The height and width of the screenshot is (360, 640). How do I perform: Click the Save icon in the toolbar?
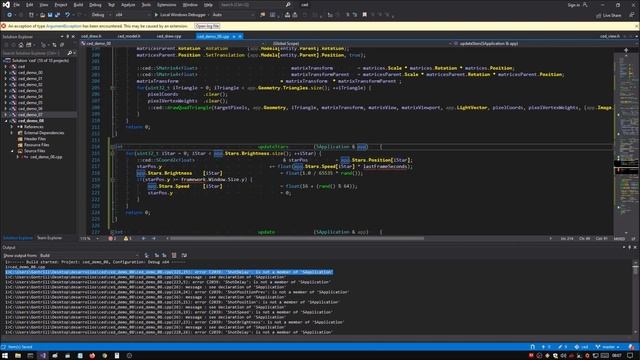point(50,15)
